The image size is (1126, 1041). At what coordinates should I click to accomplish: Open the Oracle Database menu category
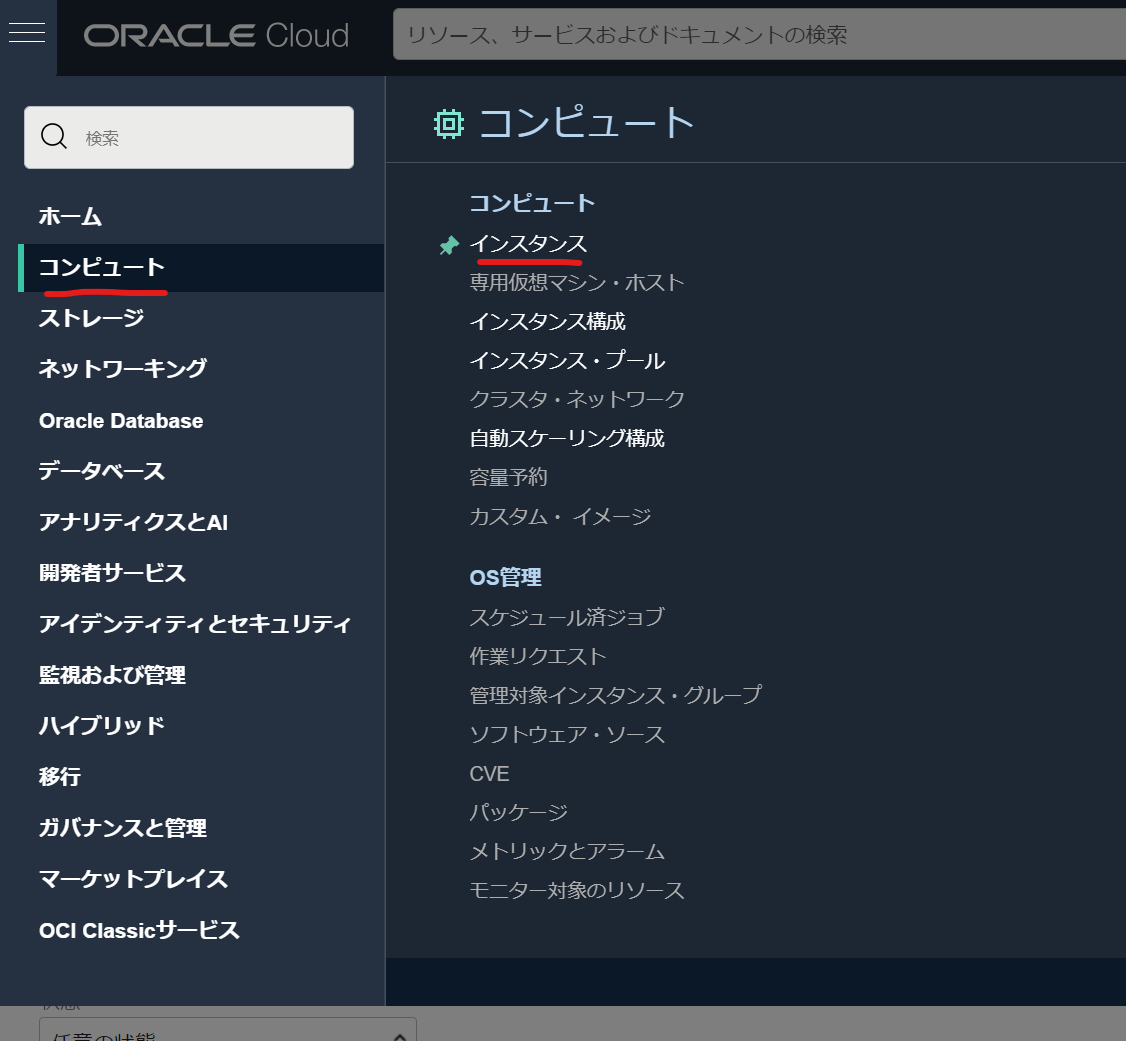tap(121, 421)
